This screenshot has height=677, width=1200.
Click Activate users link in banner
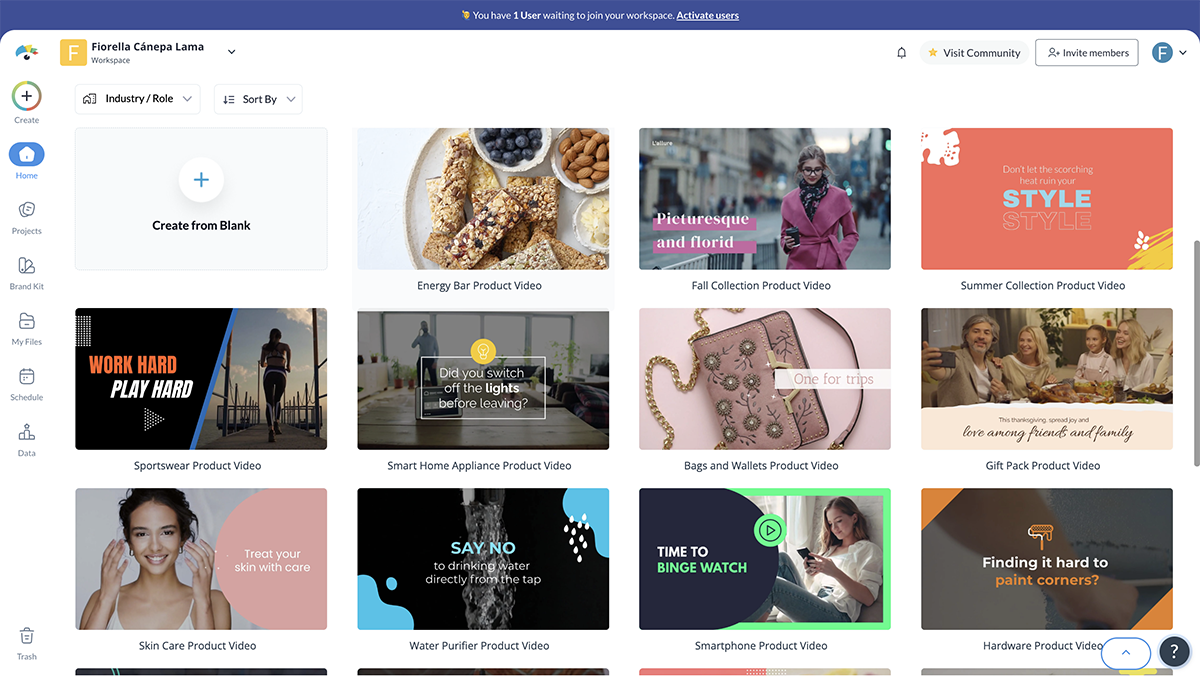click(x=708, y=15)
